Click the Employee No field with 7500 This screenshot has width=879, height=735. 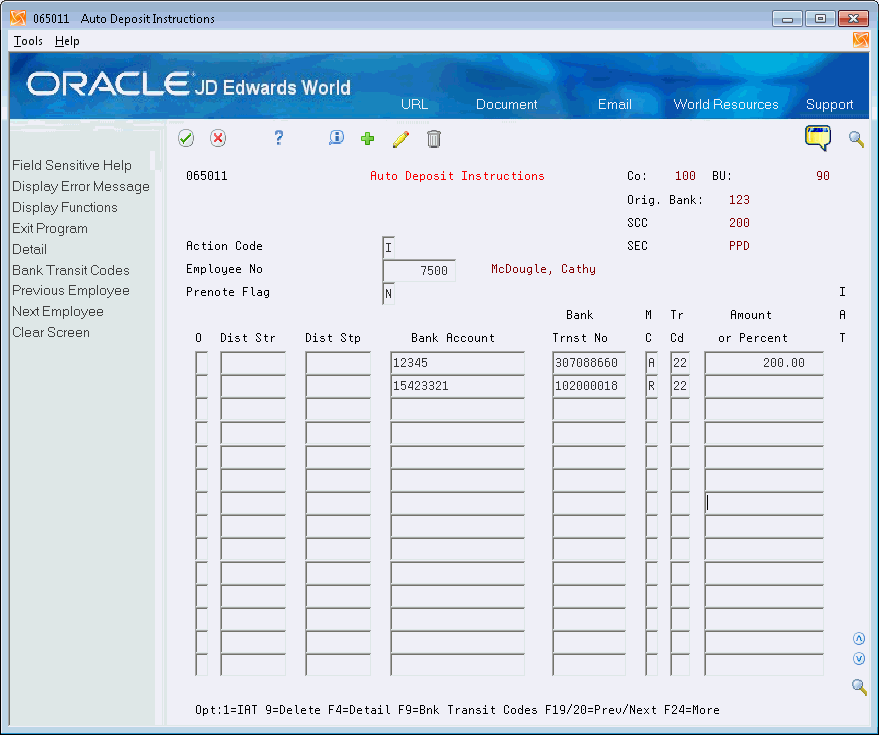[419, 270]
